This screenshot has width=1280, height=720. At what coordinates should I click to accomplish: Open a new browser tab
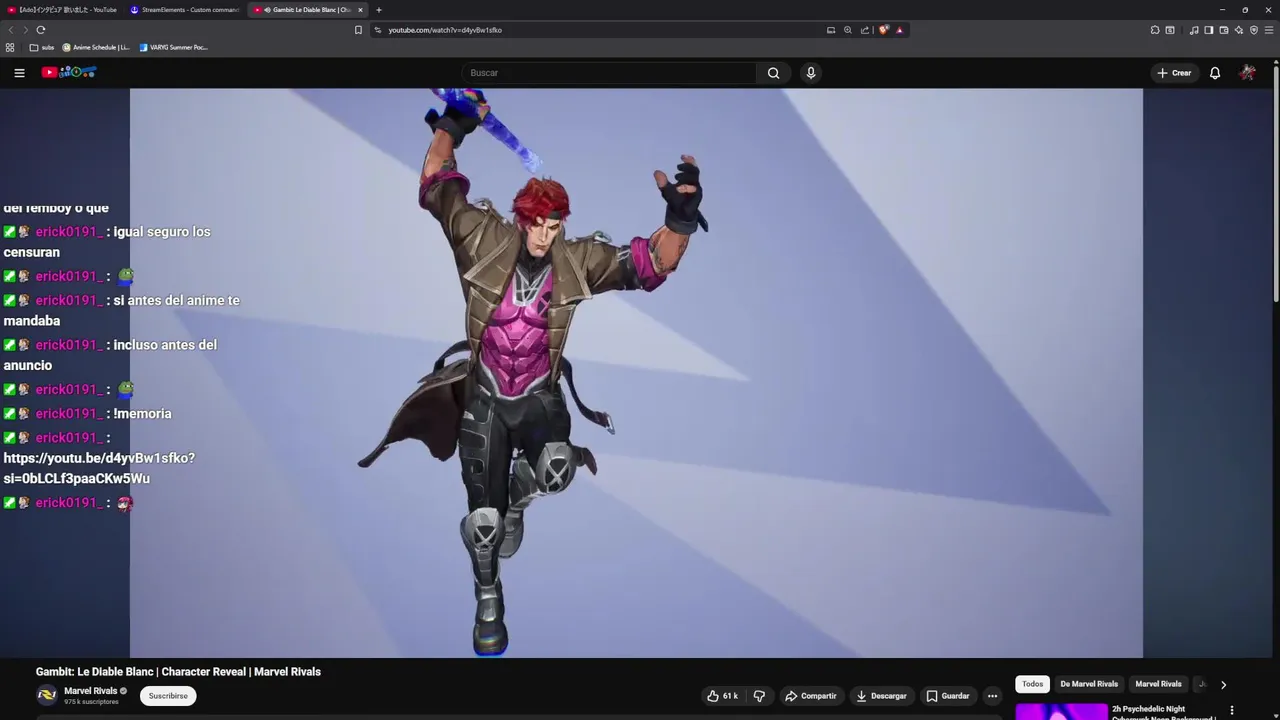click(x=379, y=10)
